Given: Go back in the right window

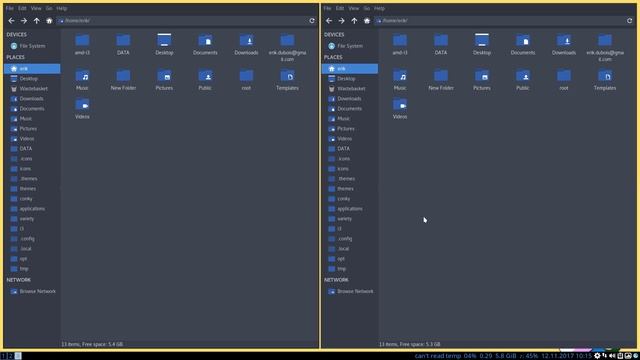Looking at the screenshot, I should point(329,20).
